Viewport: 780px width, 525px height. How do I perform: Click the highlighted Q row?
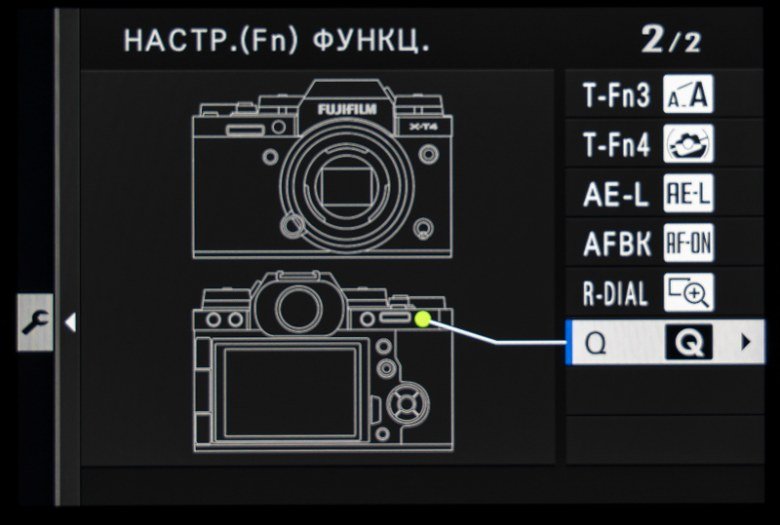665,342
